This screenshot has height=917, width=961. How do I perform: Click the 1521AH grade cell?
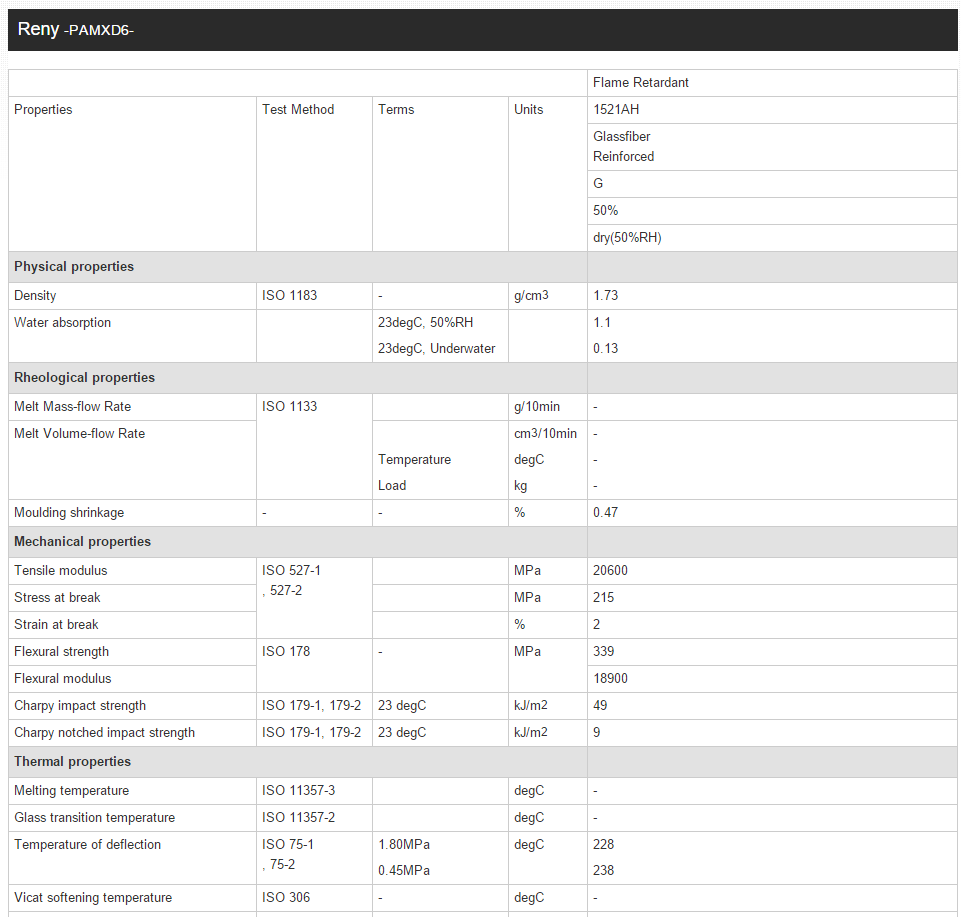[772, 110]
